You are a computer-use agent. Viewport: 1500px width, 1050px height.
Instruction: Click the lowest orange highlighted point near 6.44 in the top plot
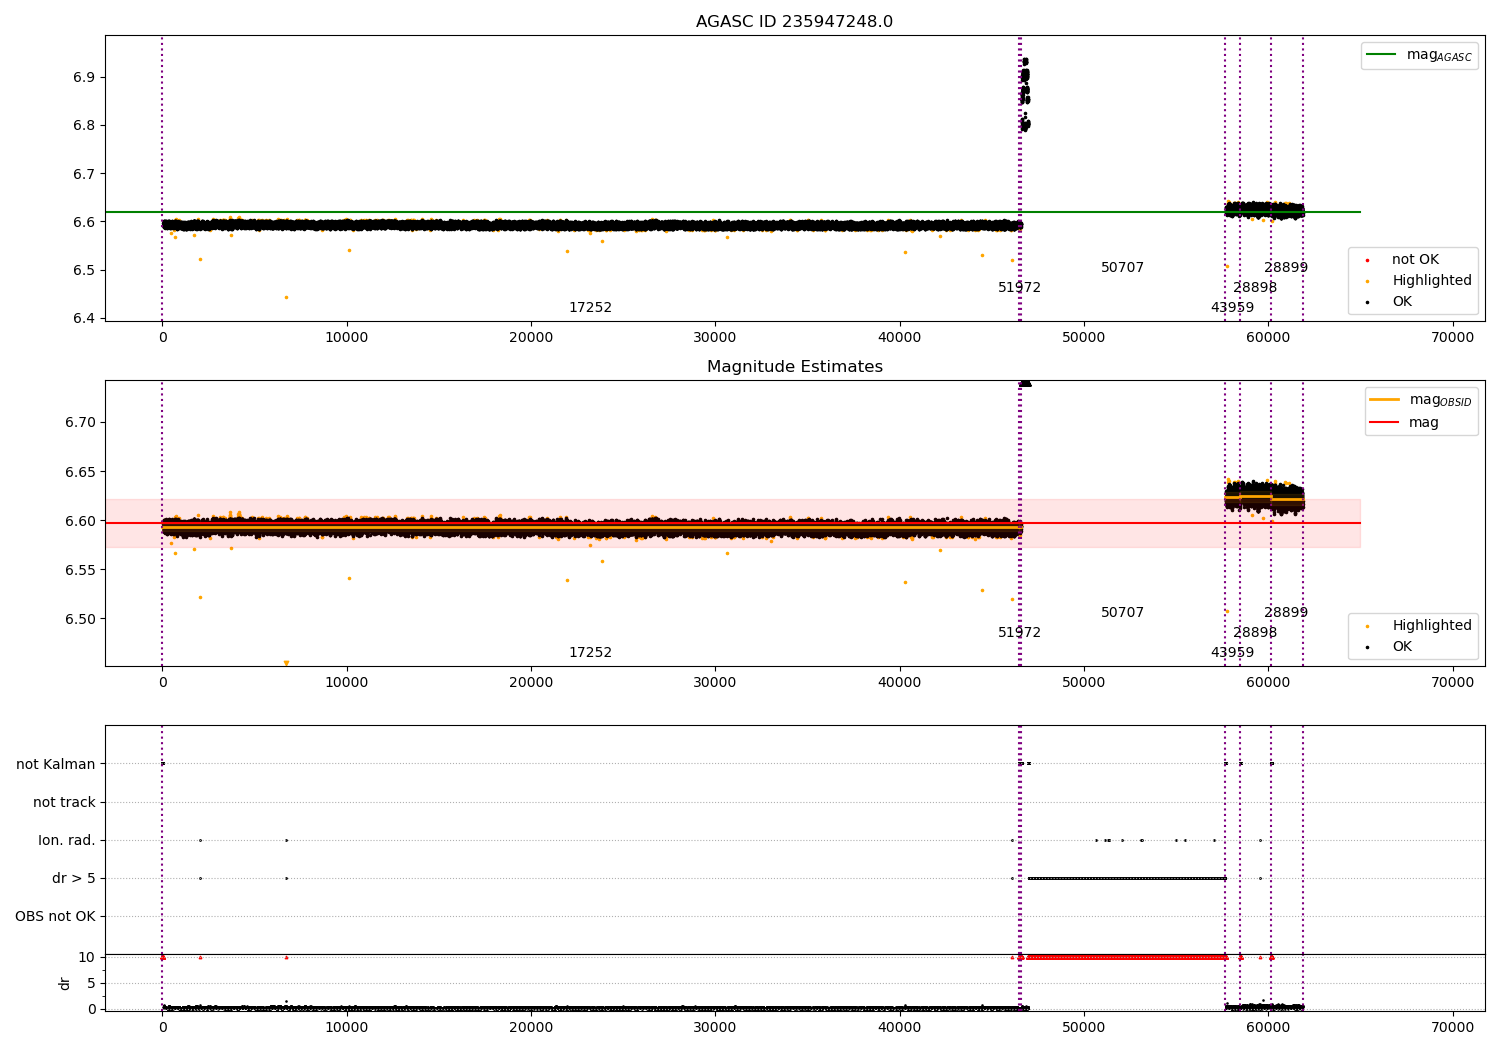tap(286, 297)
